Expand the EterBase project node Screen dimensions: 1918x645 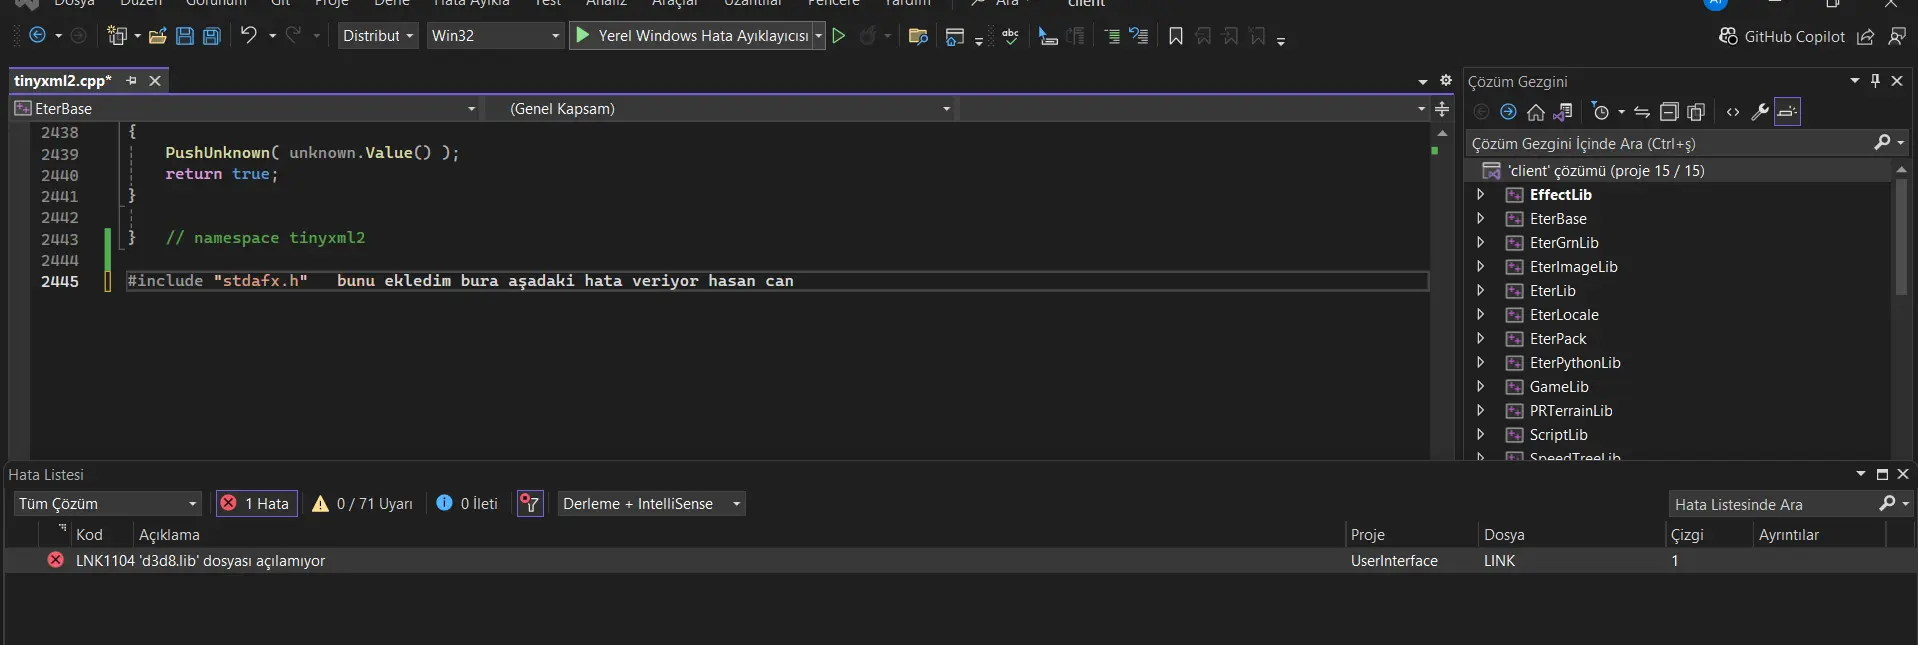pos(1481,219)
